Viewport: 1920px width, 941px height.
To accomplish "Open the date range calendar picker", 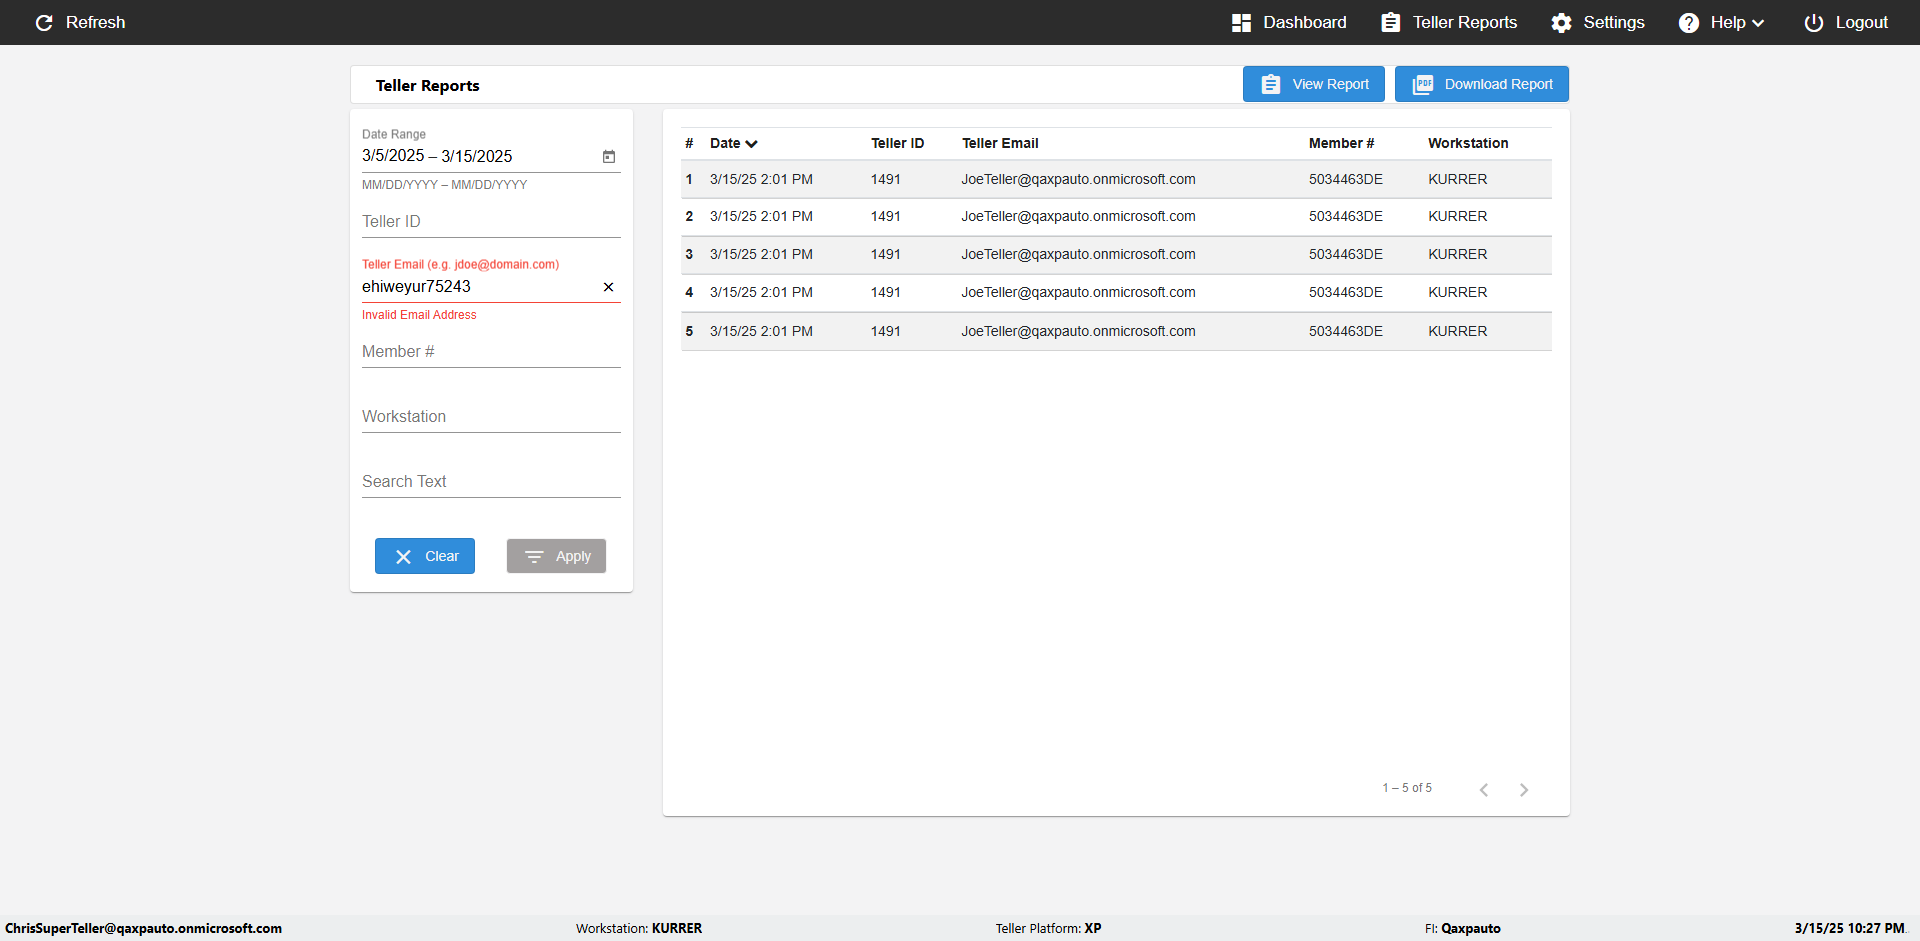I will tap(609, 156).
